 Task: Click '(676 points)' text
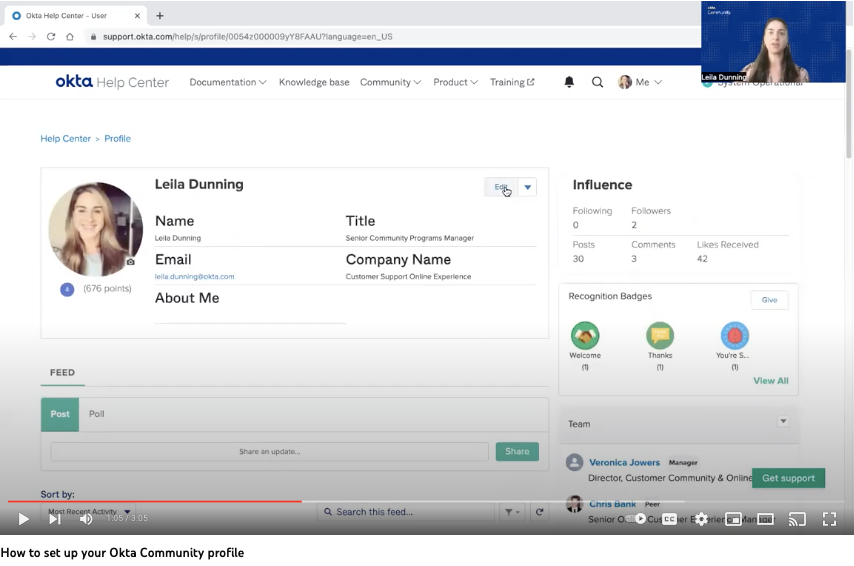[x=107, y=289]
